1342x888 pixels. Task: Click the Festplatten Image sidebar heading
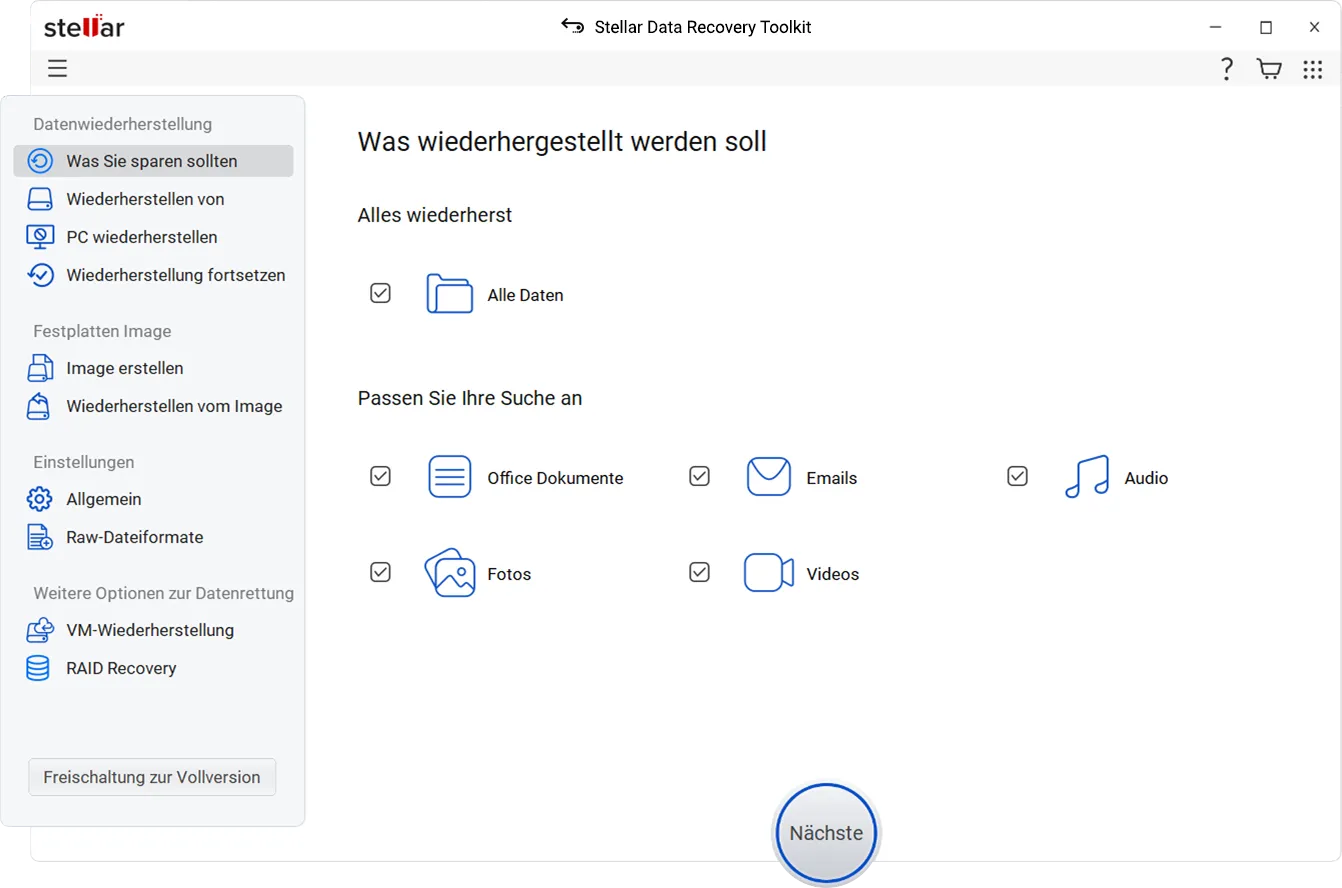pyautogui.click(x=102, y=331)
